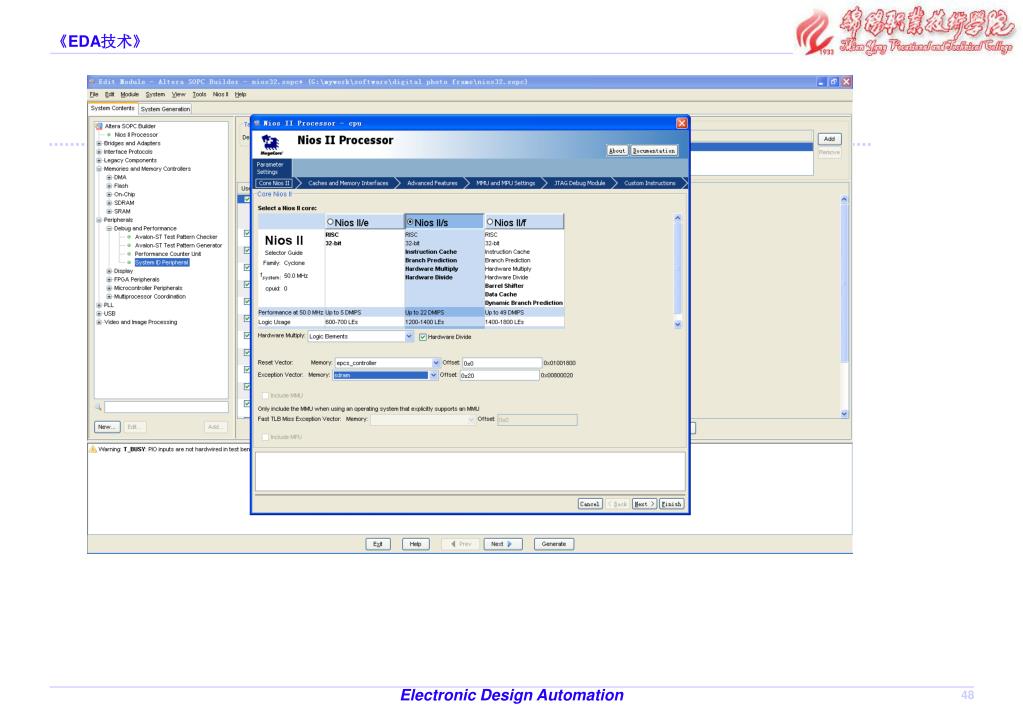Toggle the Include MMU checkbox
Screen dimensions: 1023x708
click(265, 395)
